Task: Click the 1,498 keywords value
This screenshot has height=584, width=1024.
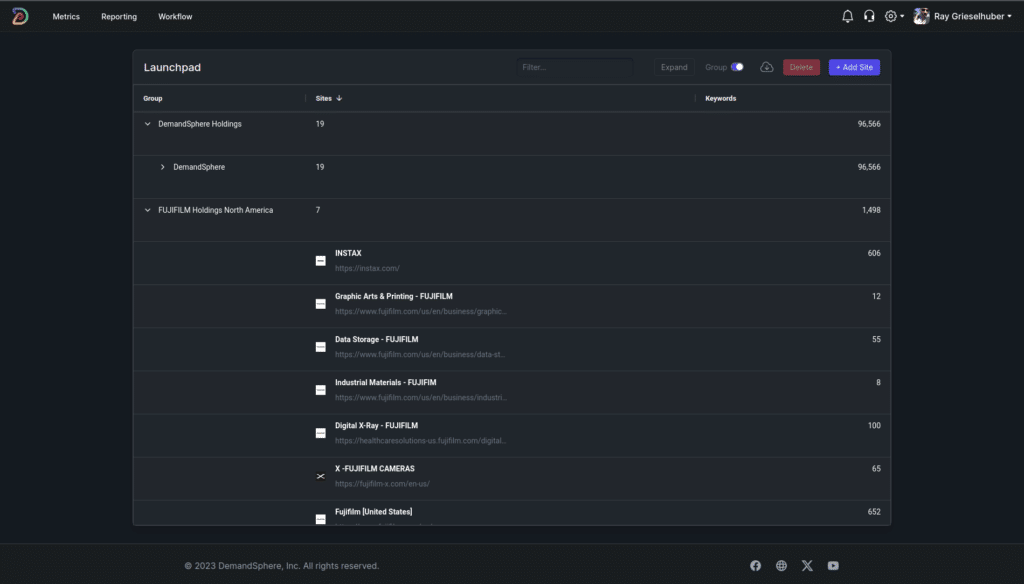Action: coord(871,210)
